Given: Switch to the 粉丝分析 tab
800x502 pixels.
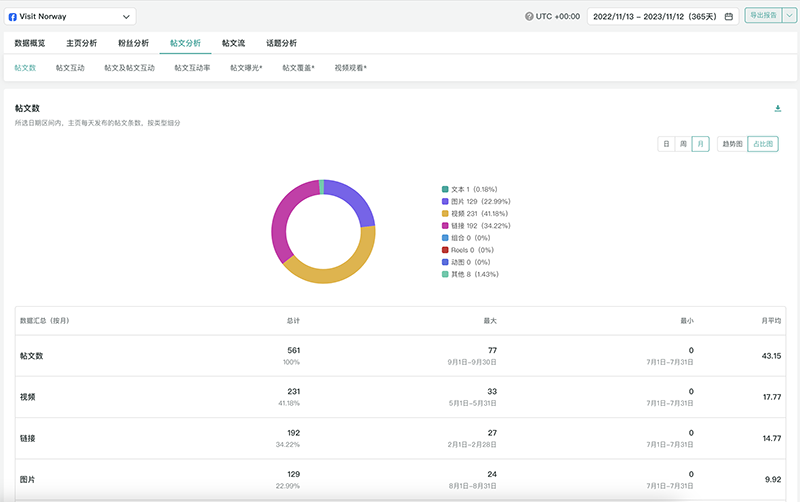Looking at the screenshot, I should click(x=133, y=44).
